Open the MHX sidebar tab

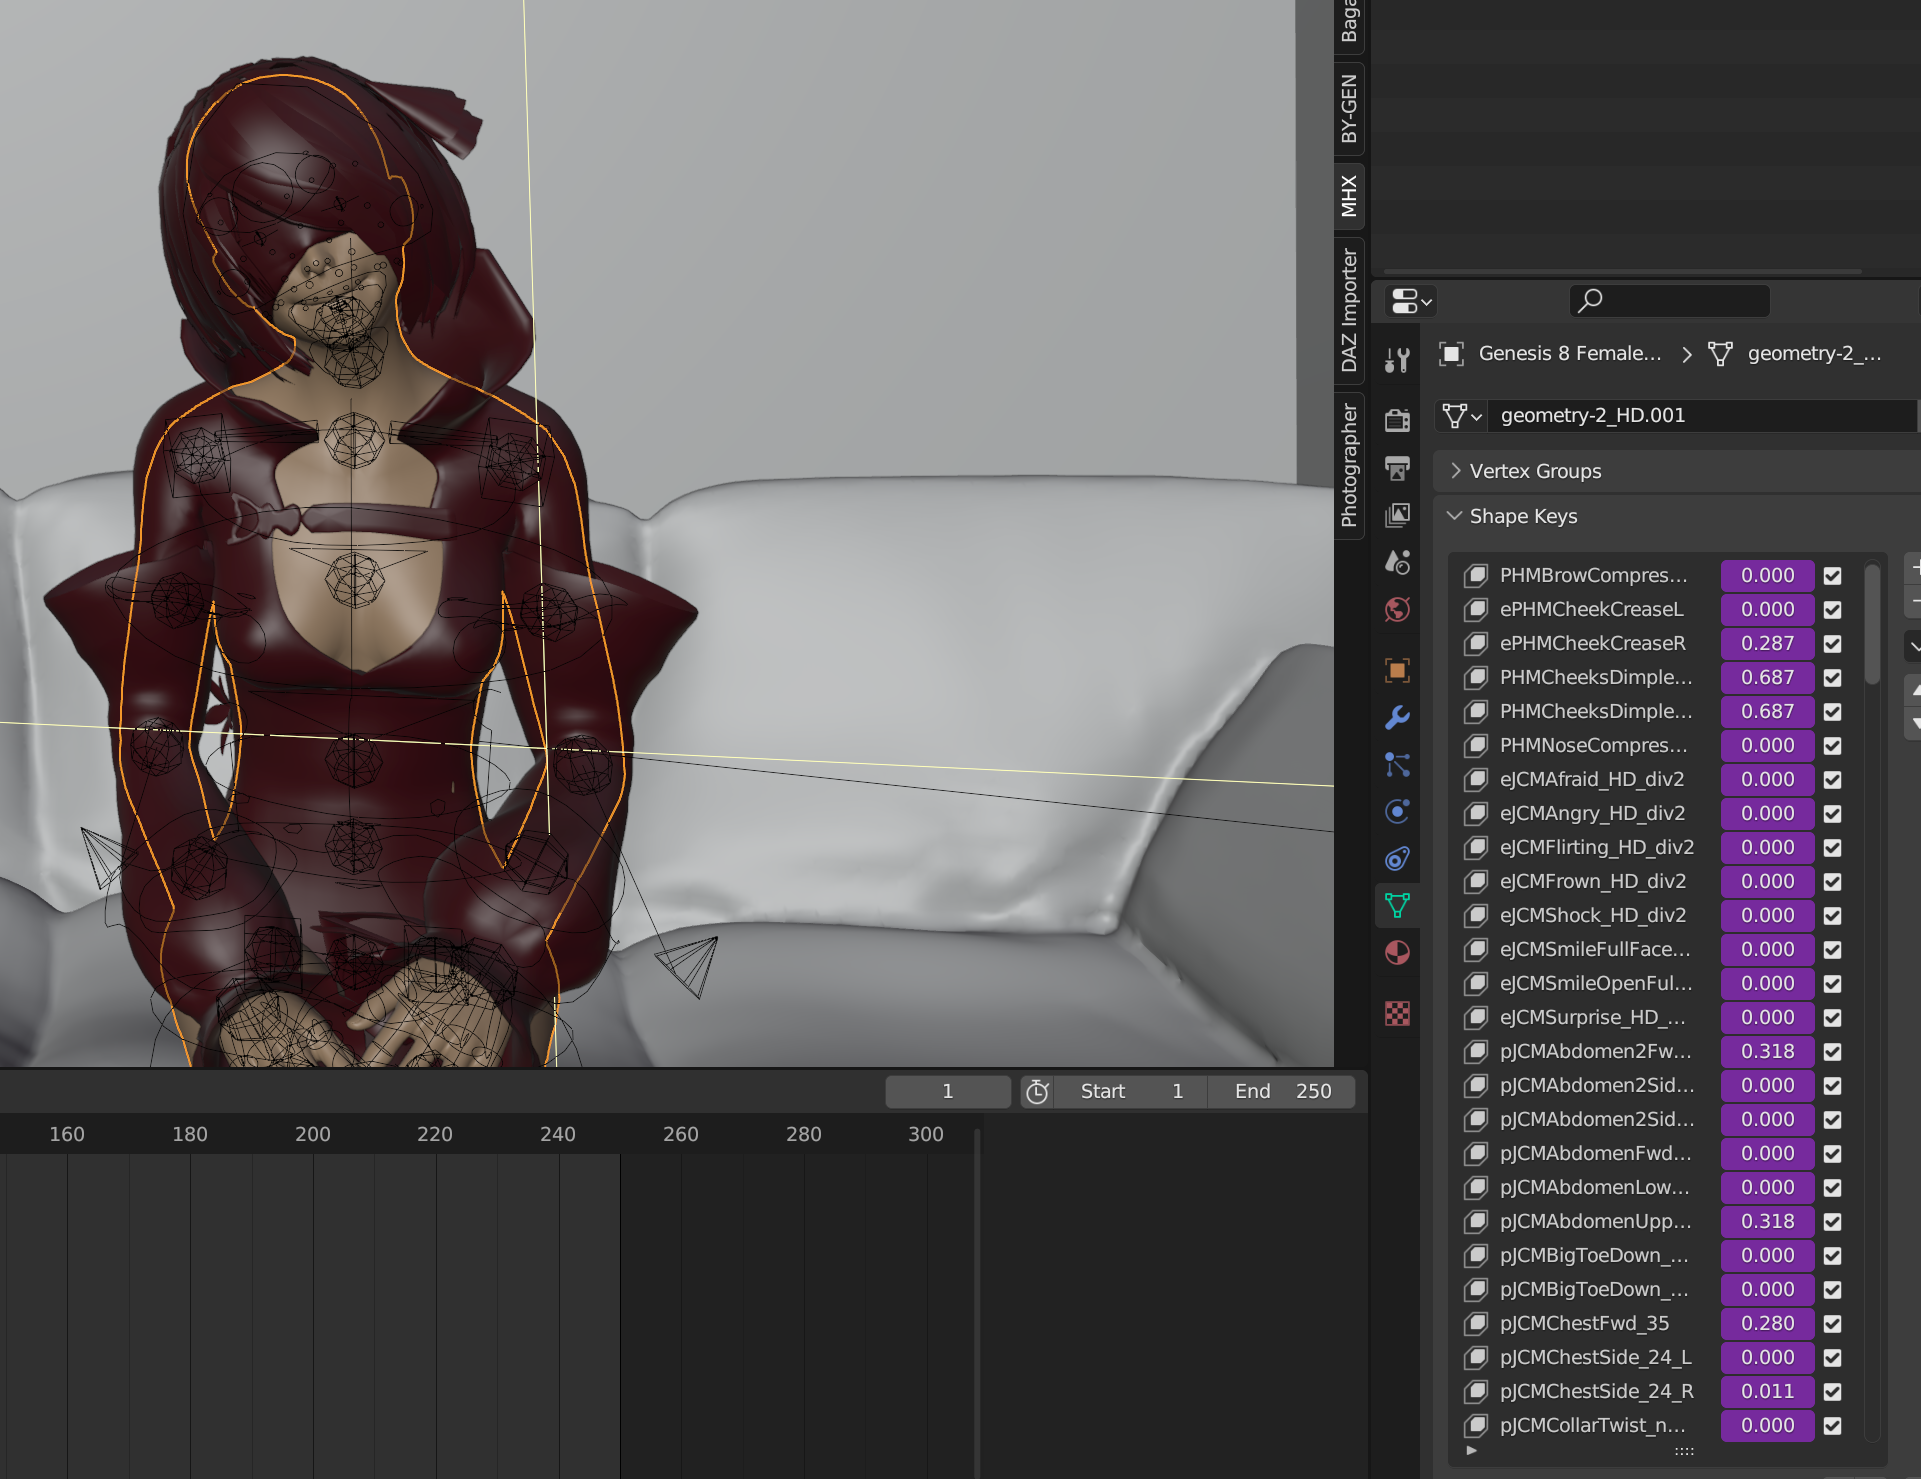[1349, 196]
